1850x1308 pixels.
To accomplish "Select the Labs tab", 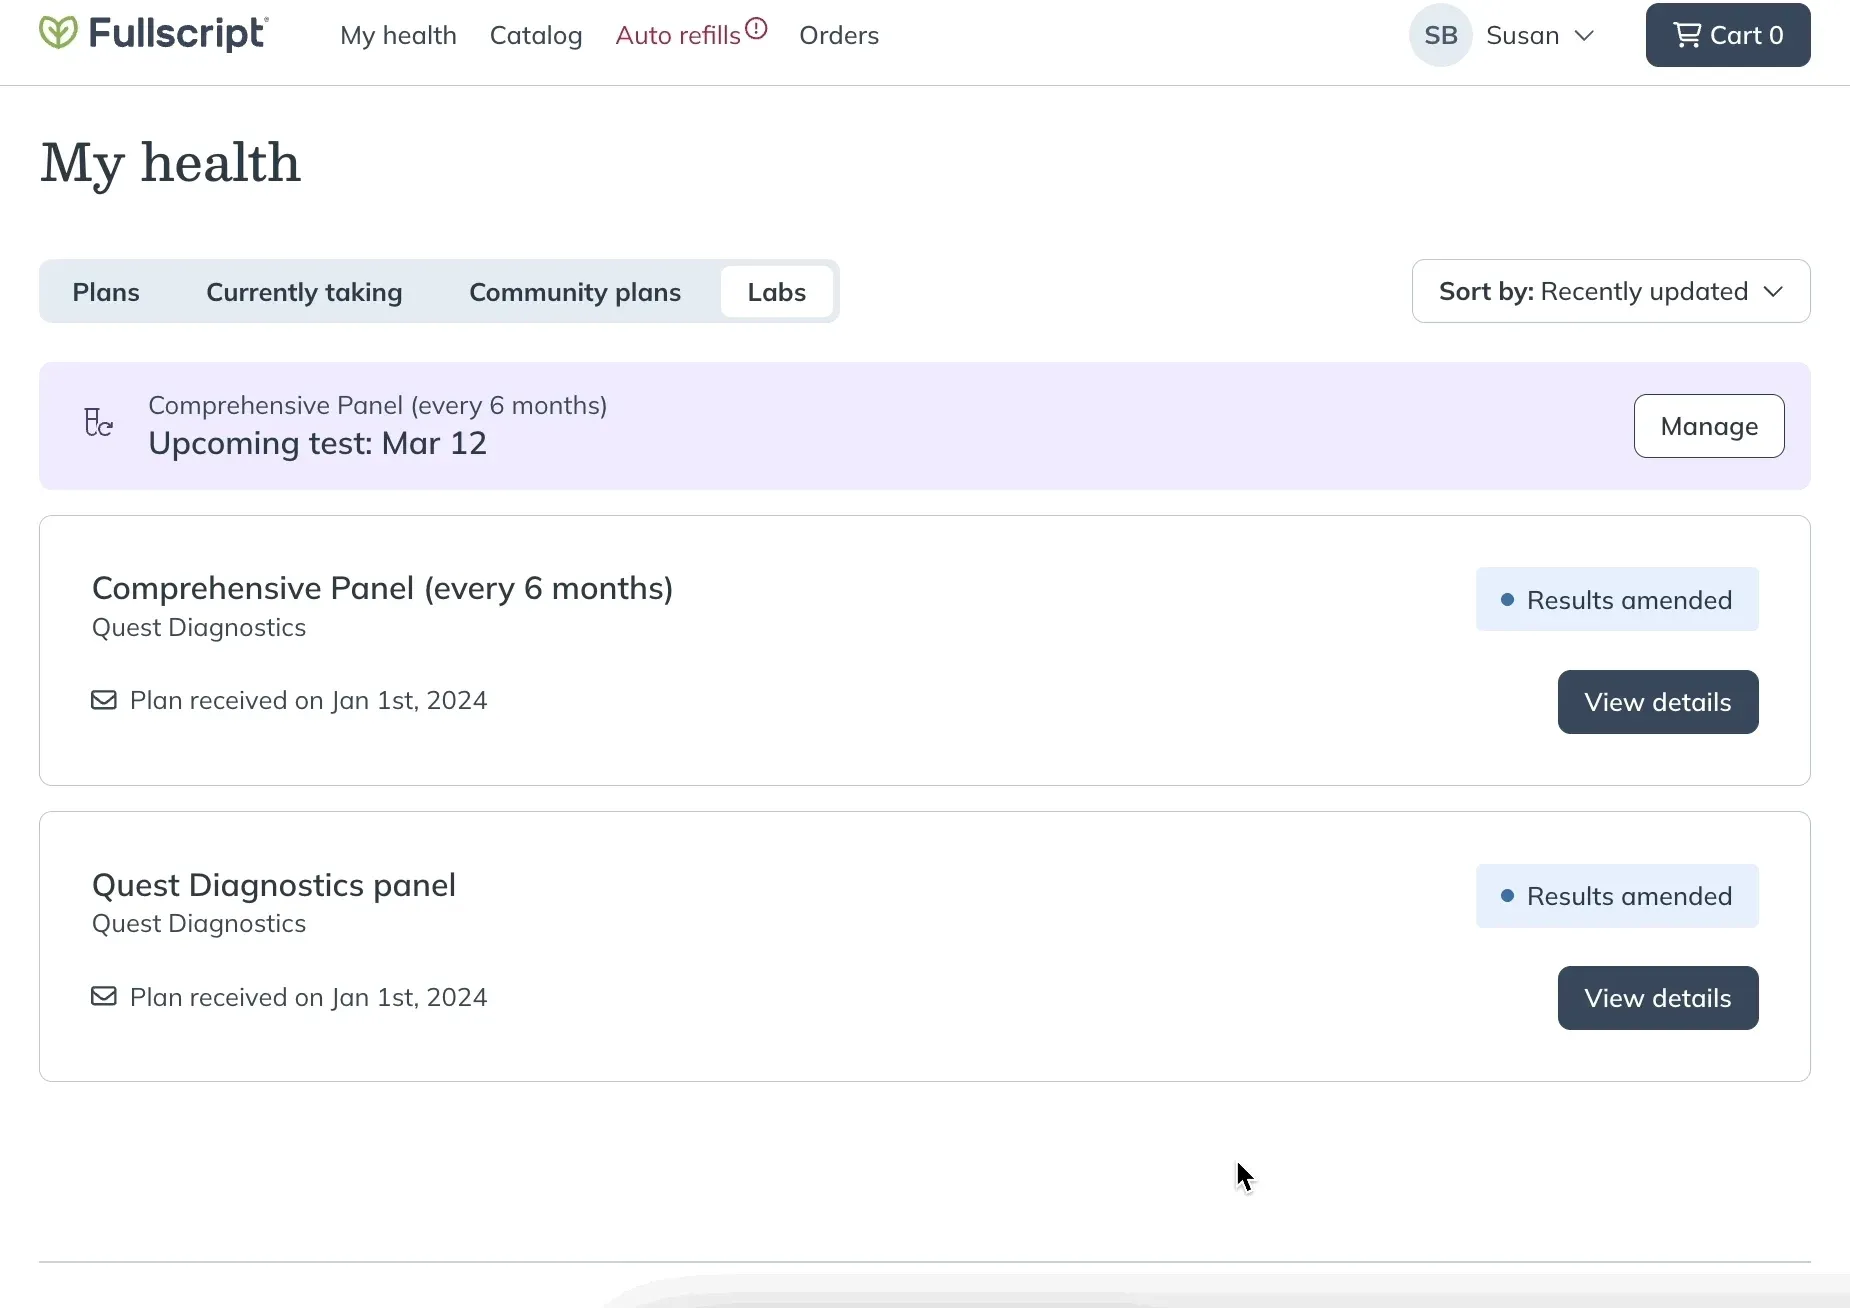I will click(x=777, y=292).
